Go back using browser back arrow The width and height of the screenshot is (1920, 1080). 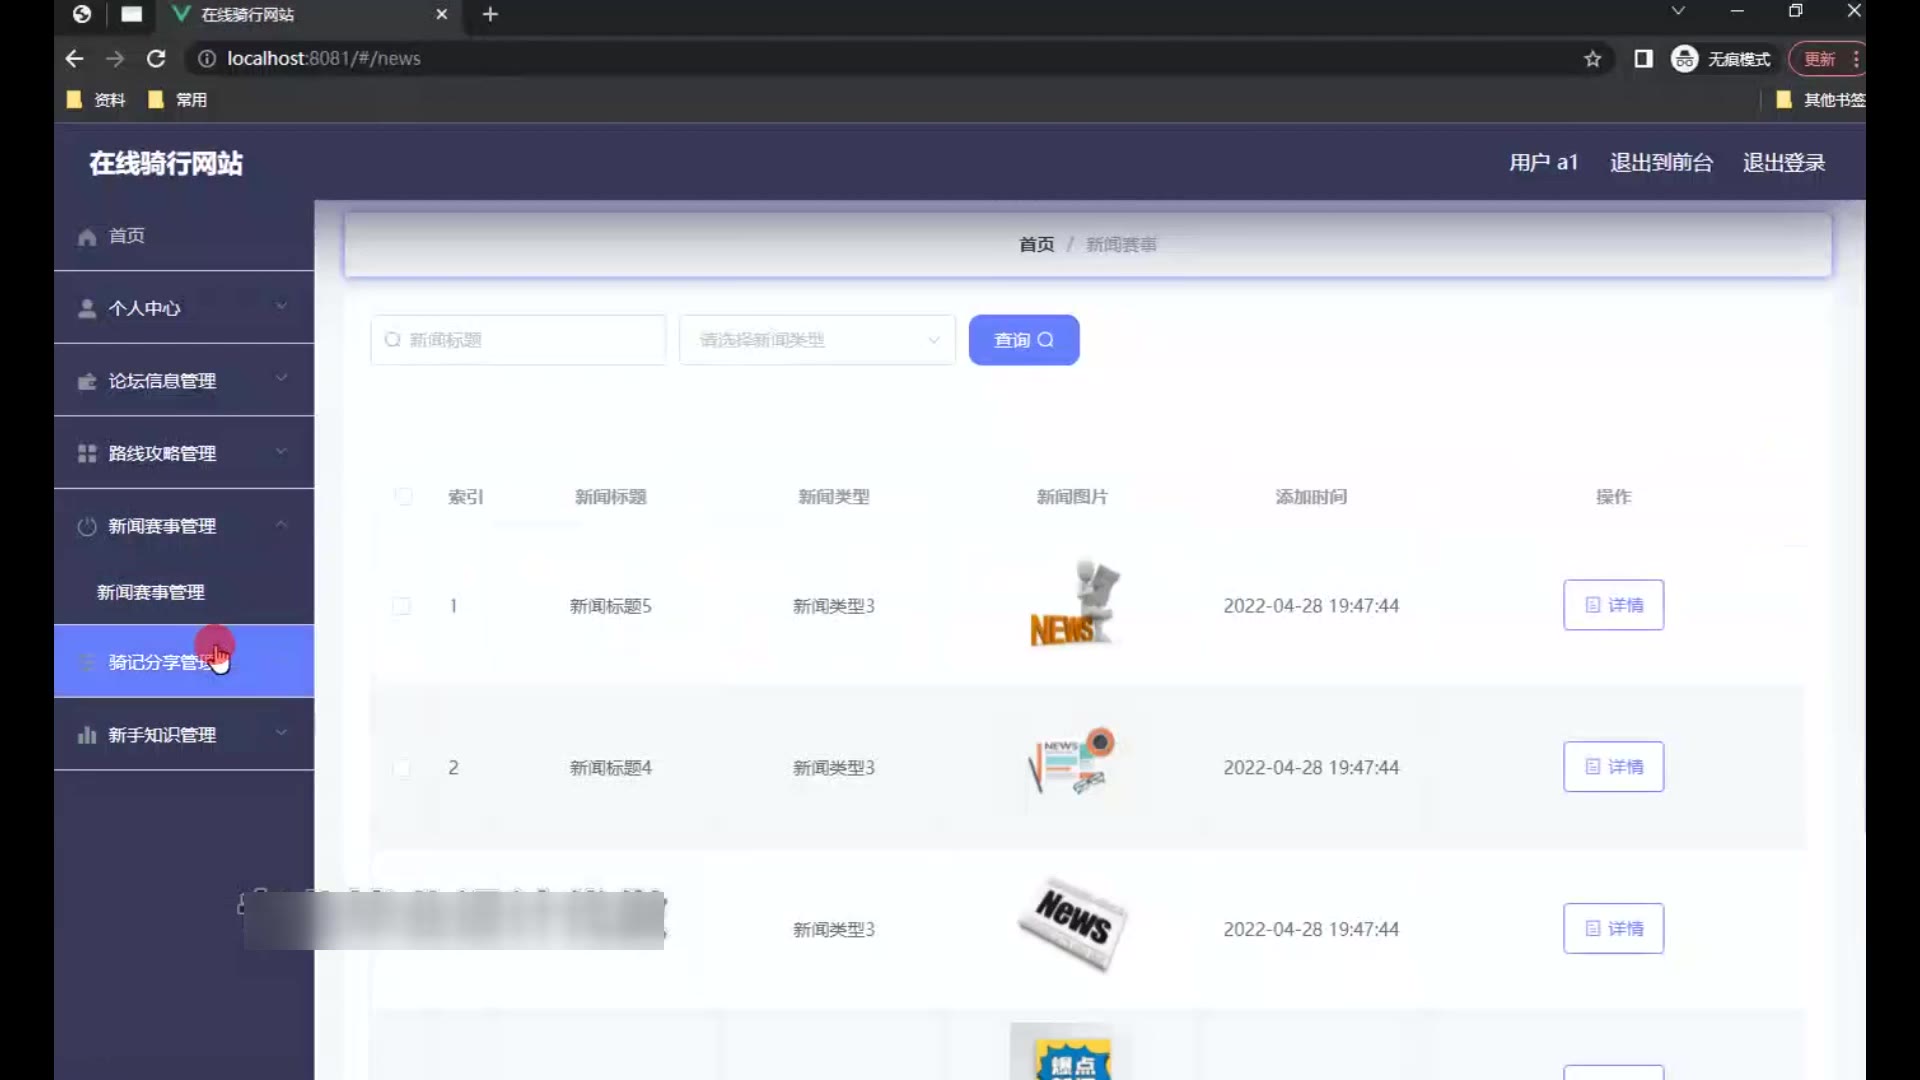point(74,59)
